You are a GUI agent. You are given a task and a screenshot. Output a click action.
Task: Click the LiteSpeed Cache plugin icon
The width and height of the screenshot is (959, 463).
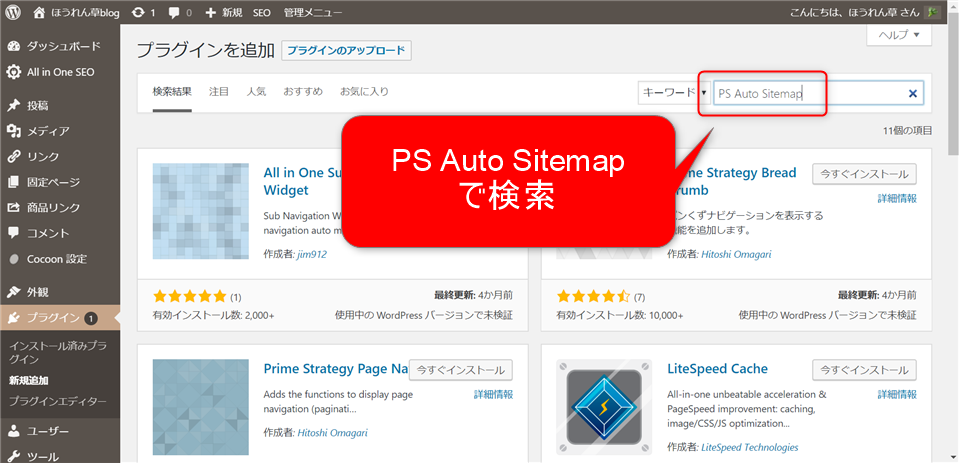coord(605,407)
